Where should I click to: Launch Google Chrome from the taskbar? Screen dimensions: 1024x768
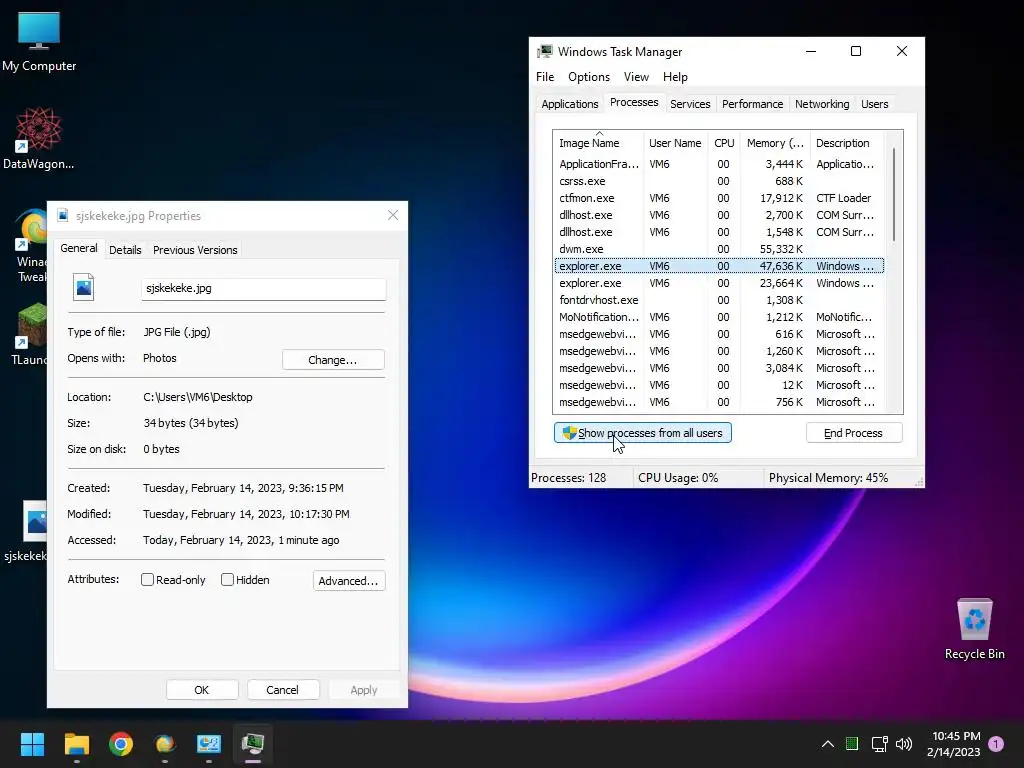[x=121, y=744]
